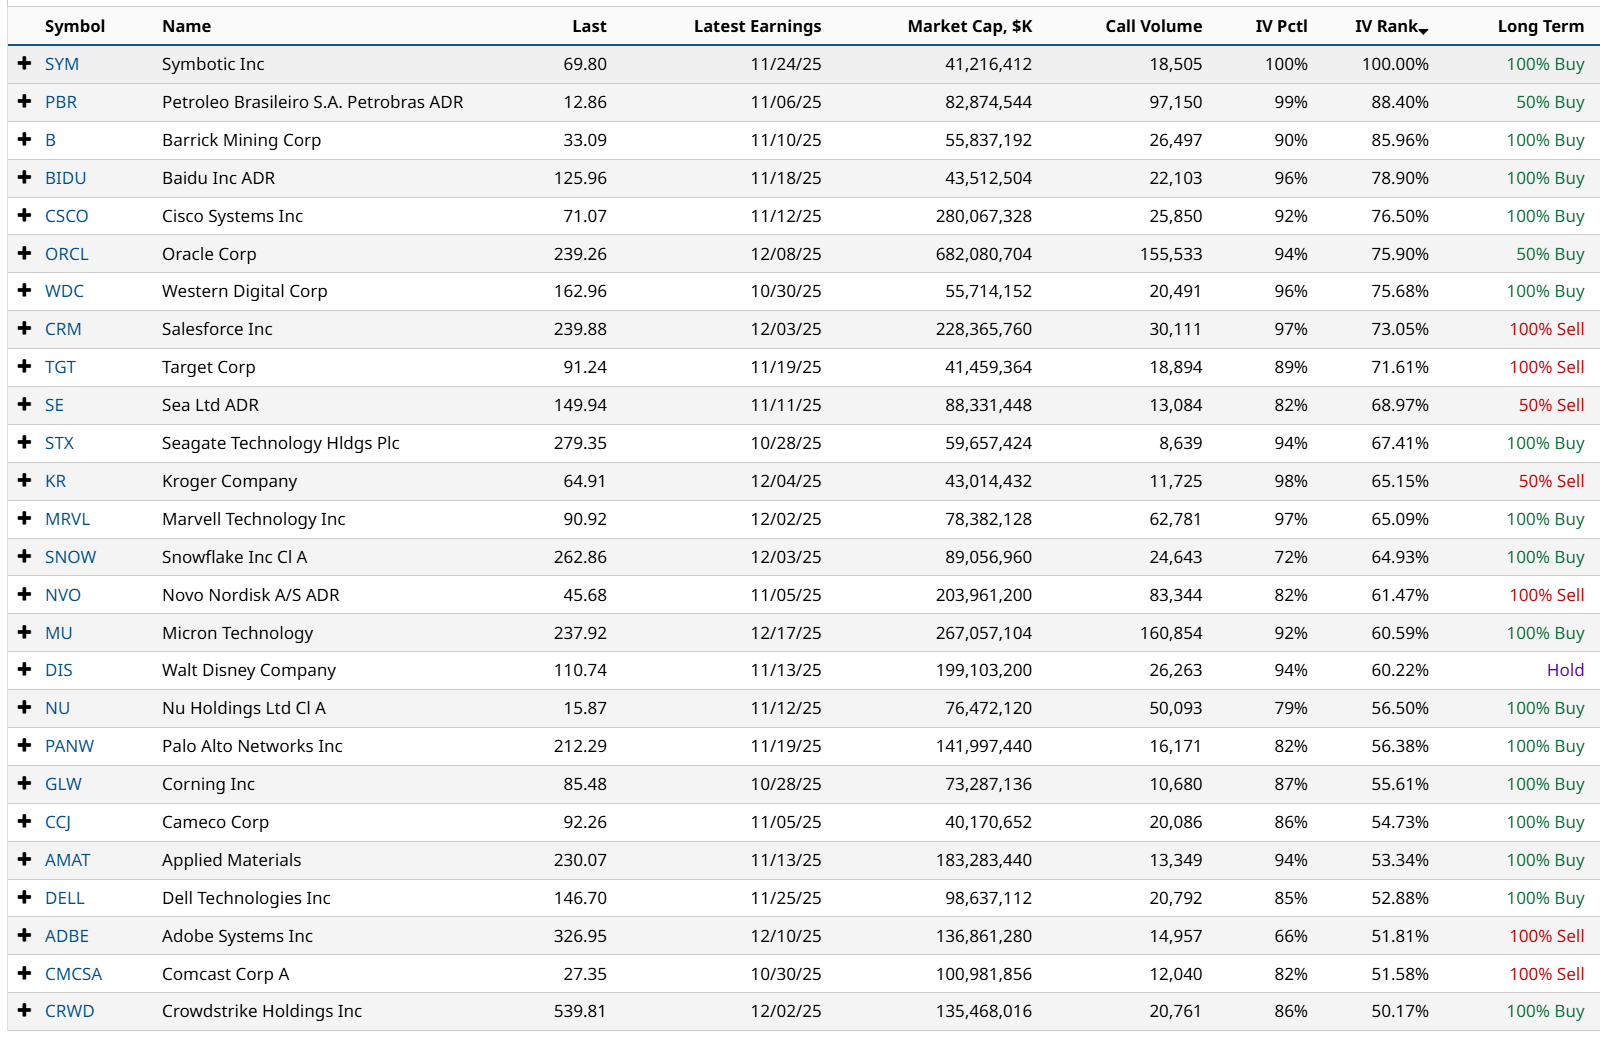Expand the GLW row details
This screenshot has height=1042, width=1600.
(25, 784)
